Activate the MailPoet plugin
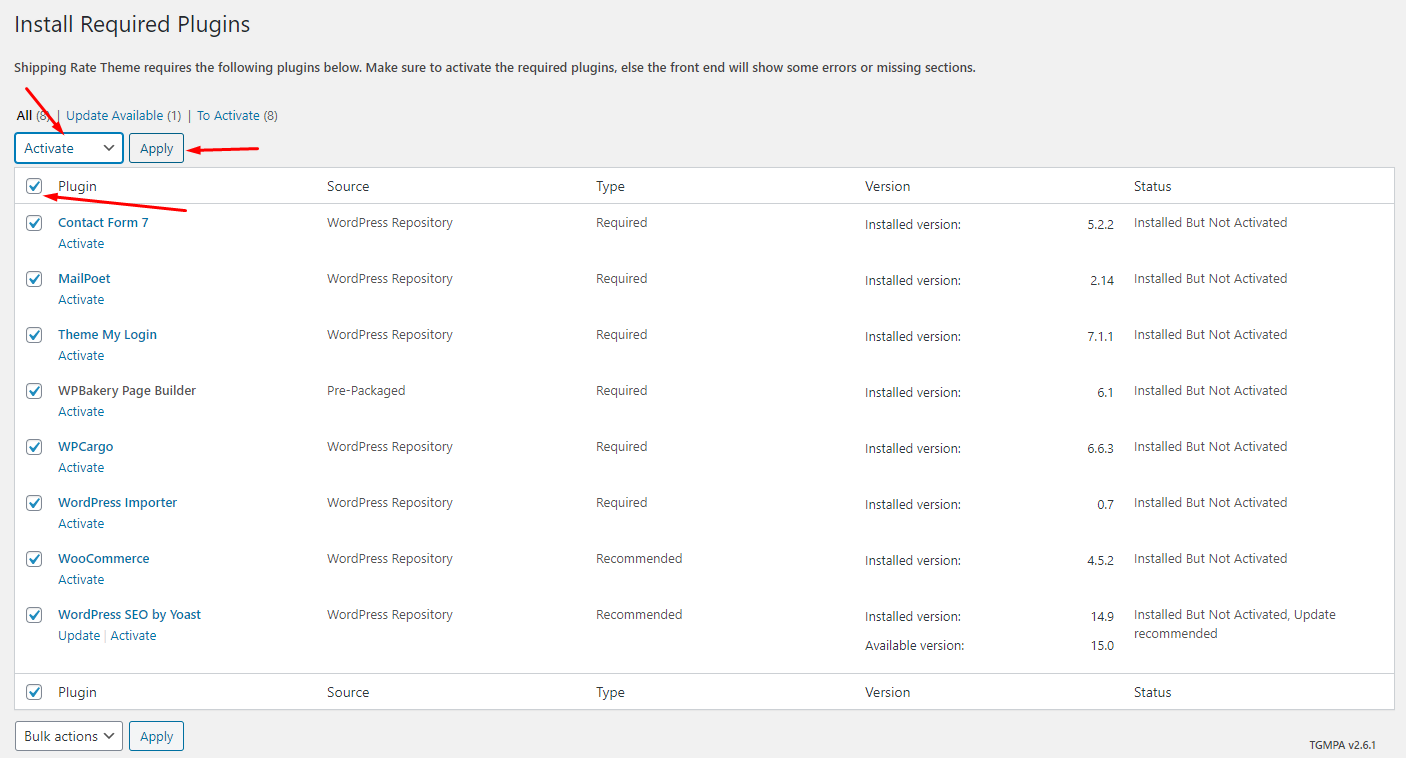 (81, 300)
